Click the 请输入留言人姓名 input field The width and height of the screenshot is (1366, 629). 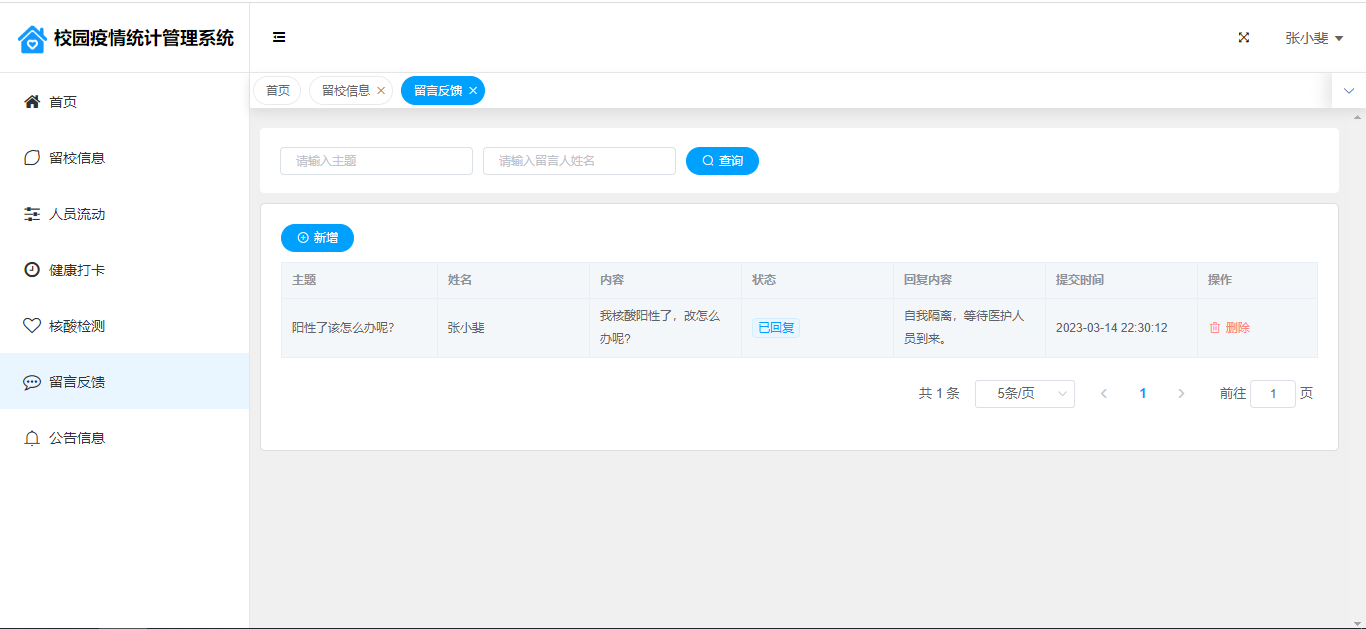point(579,161)
